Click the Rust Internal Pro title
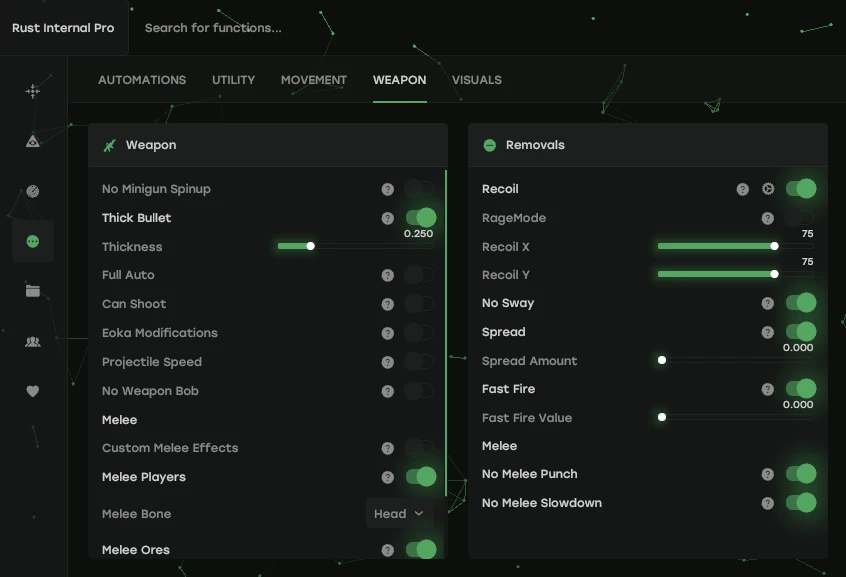The image size is (846, 577). coord(63,28)
